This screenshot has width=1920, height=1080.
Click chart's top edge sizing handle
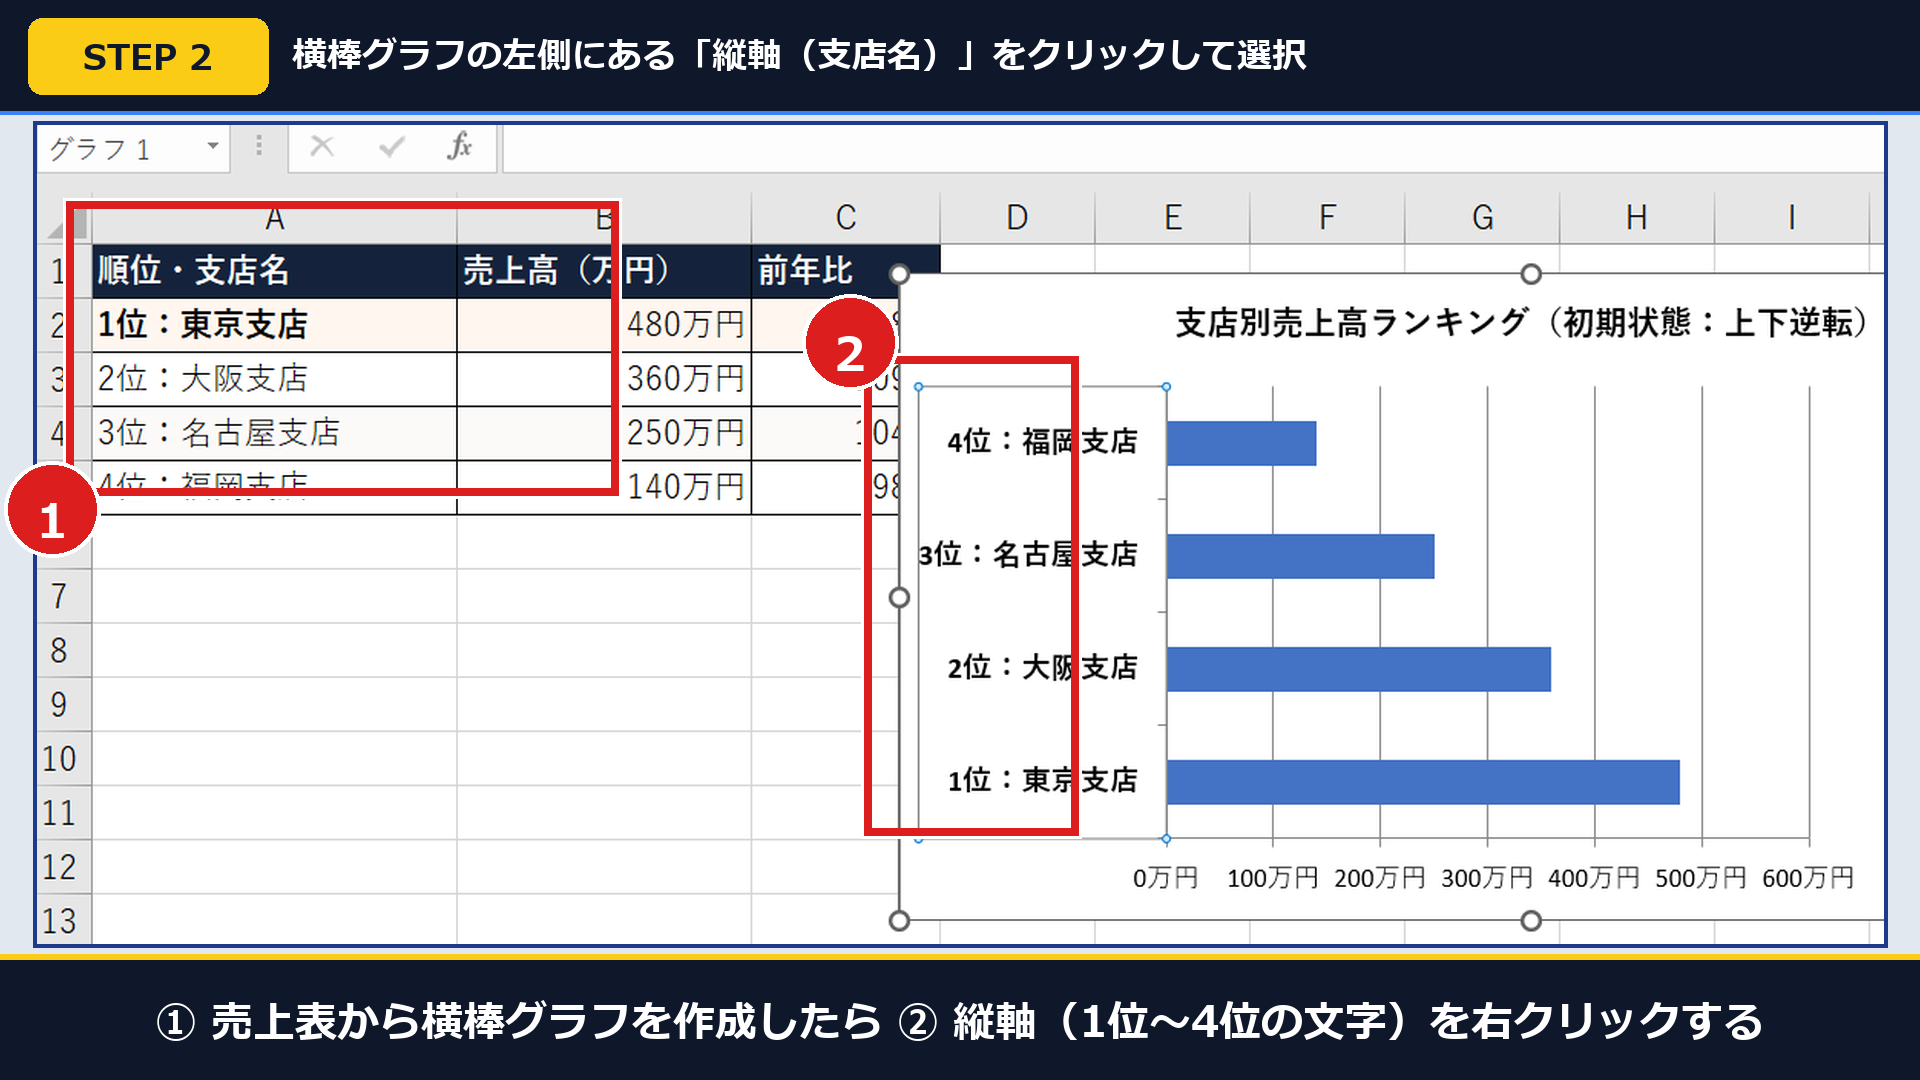(1530, 273)
